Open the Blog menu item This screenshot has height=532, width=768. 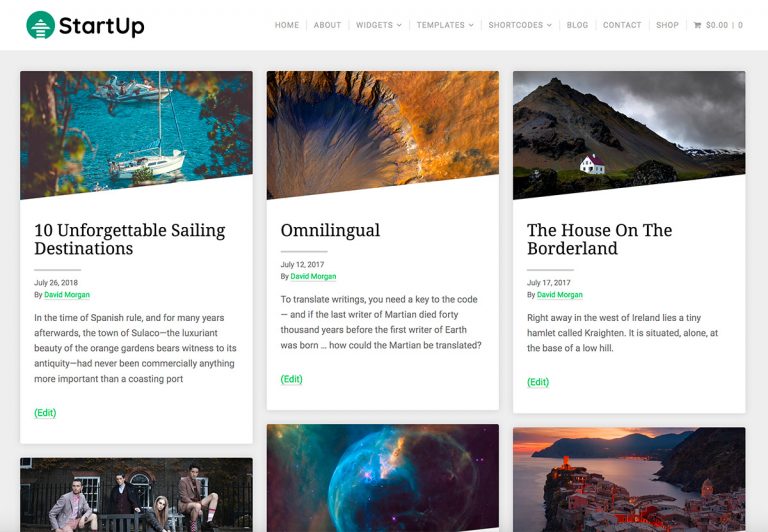577,25
